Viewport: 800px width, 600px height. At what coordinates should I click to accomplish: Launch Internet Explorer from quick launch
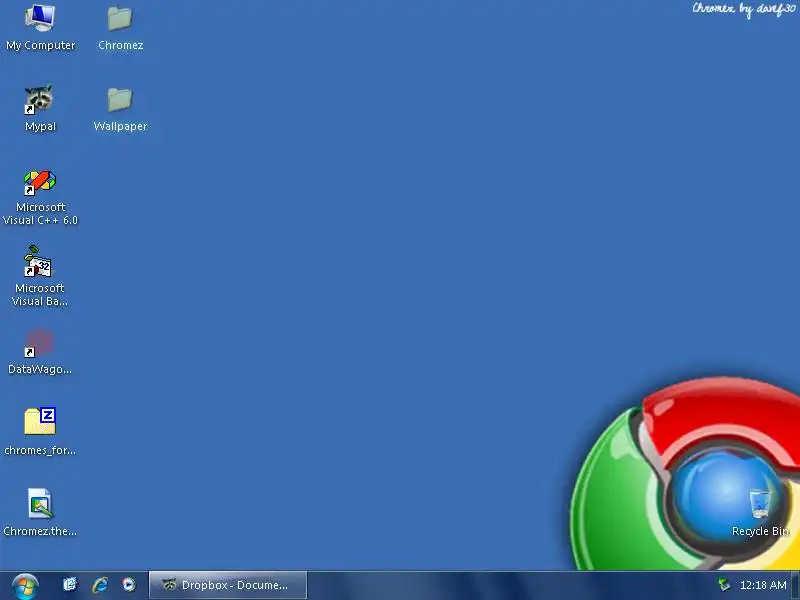point(100,585)
